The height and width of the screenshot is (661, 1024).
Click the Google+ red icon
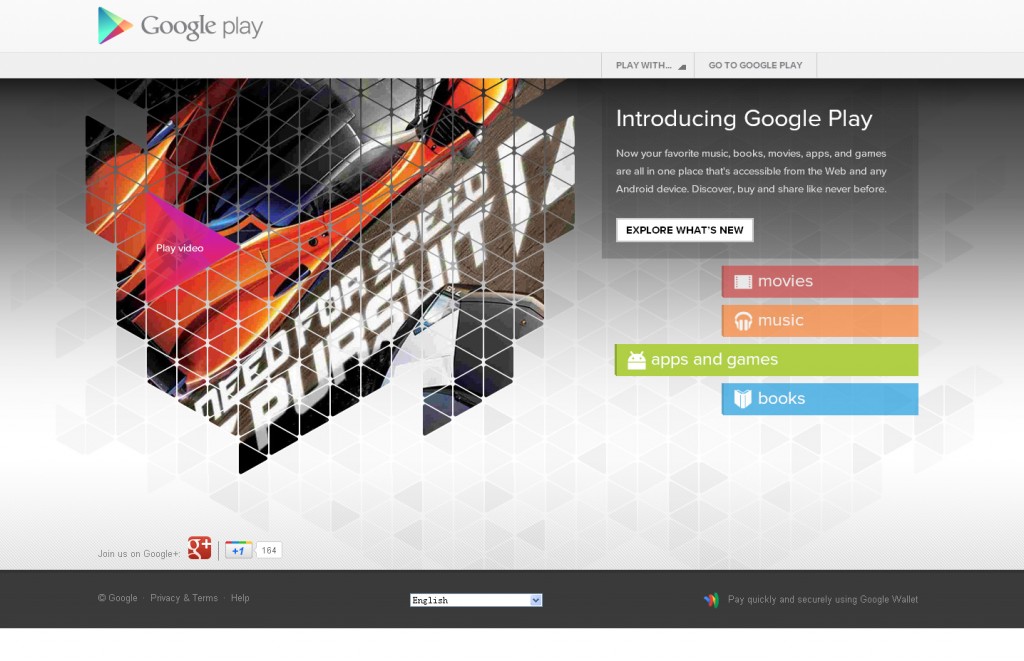[200, 548]
